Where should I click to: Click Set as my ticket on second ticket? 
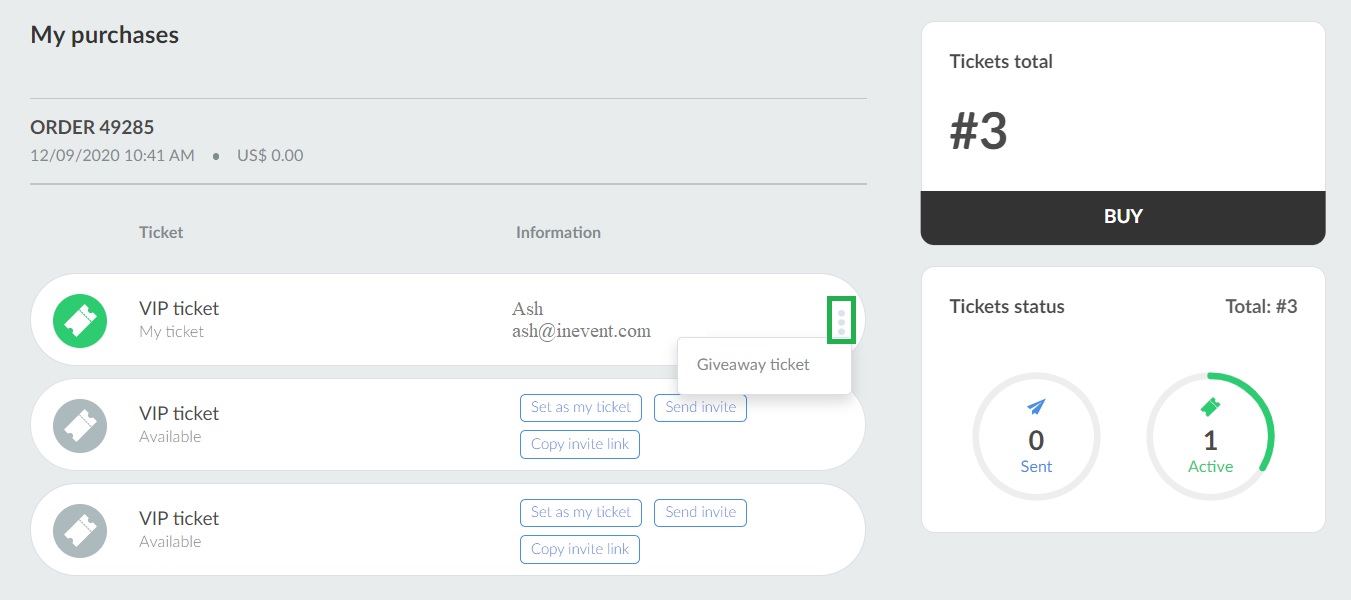pos(581,407)
